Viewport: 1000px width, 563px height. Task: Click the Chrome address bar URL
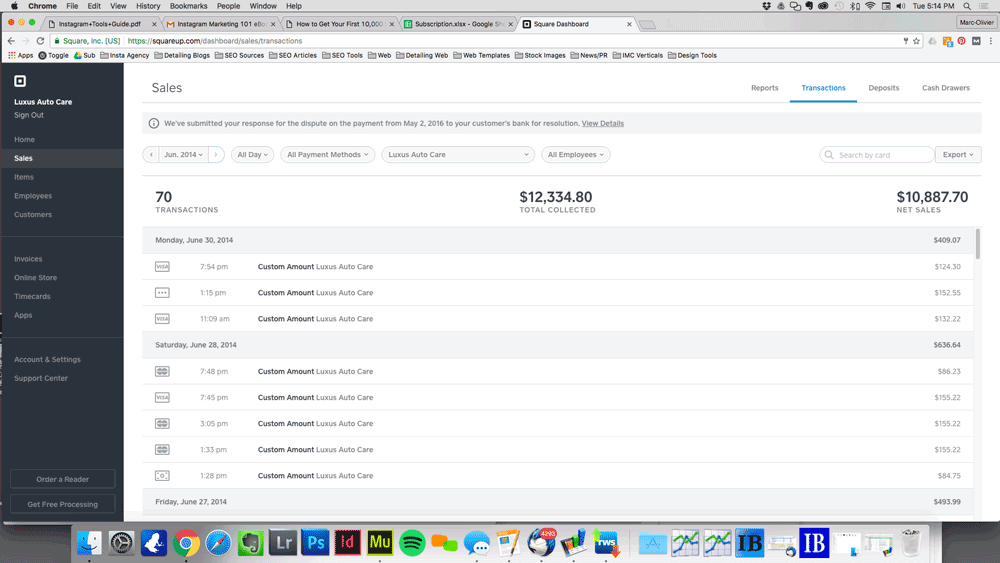coord(214,41)
